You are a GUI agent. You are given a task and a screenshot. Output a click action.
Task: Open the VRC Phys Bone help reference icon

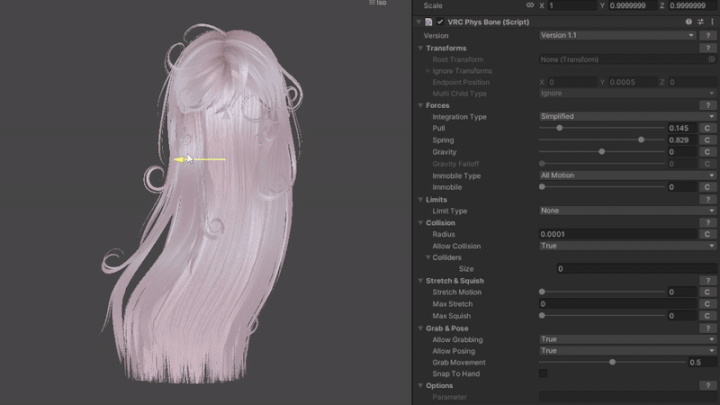click(x=688, y=21)
